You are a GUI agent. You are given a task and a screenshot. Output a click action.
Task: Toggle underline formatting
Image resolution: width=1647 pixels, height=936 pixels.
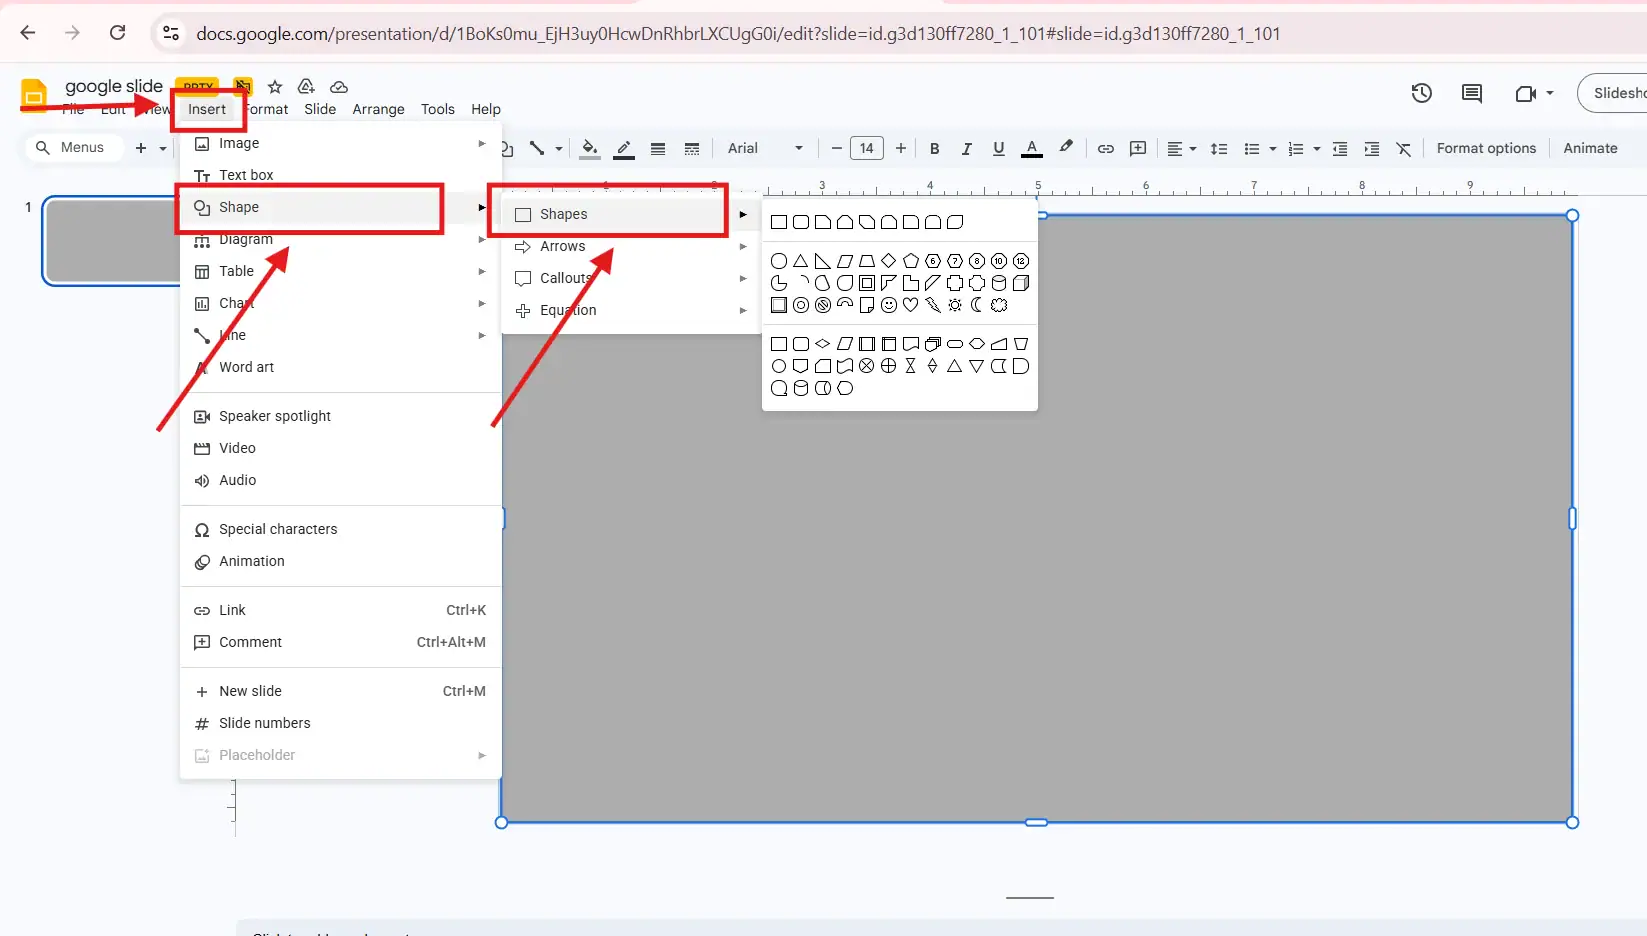(x=998, y=148)
